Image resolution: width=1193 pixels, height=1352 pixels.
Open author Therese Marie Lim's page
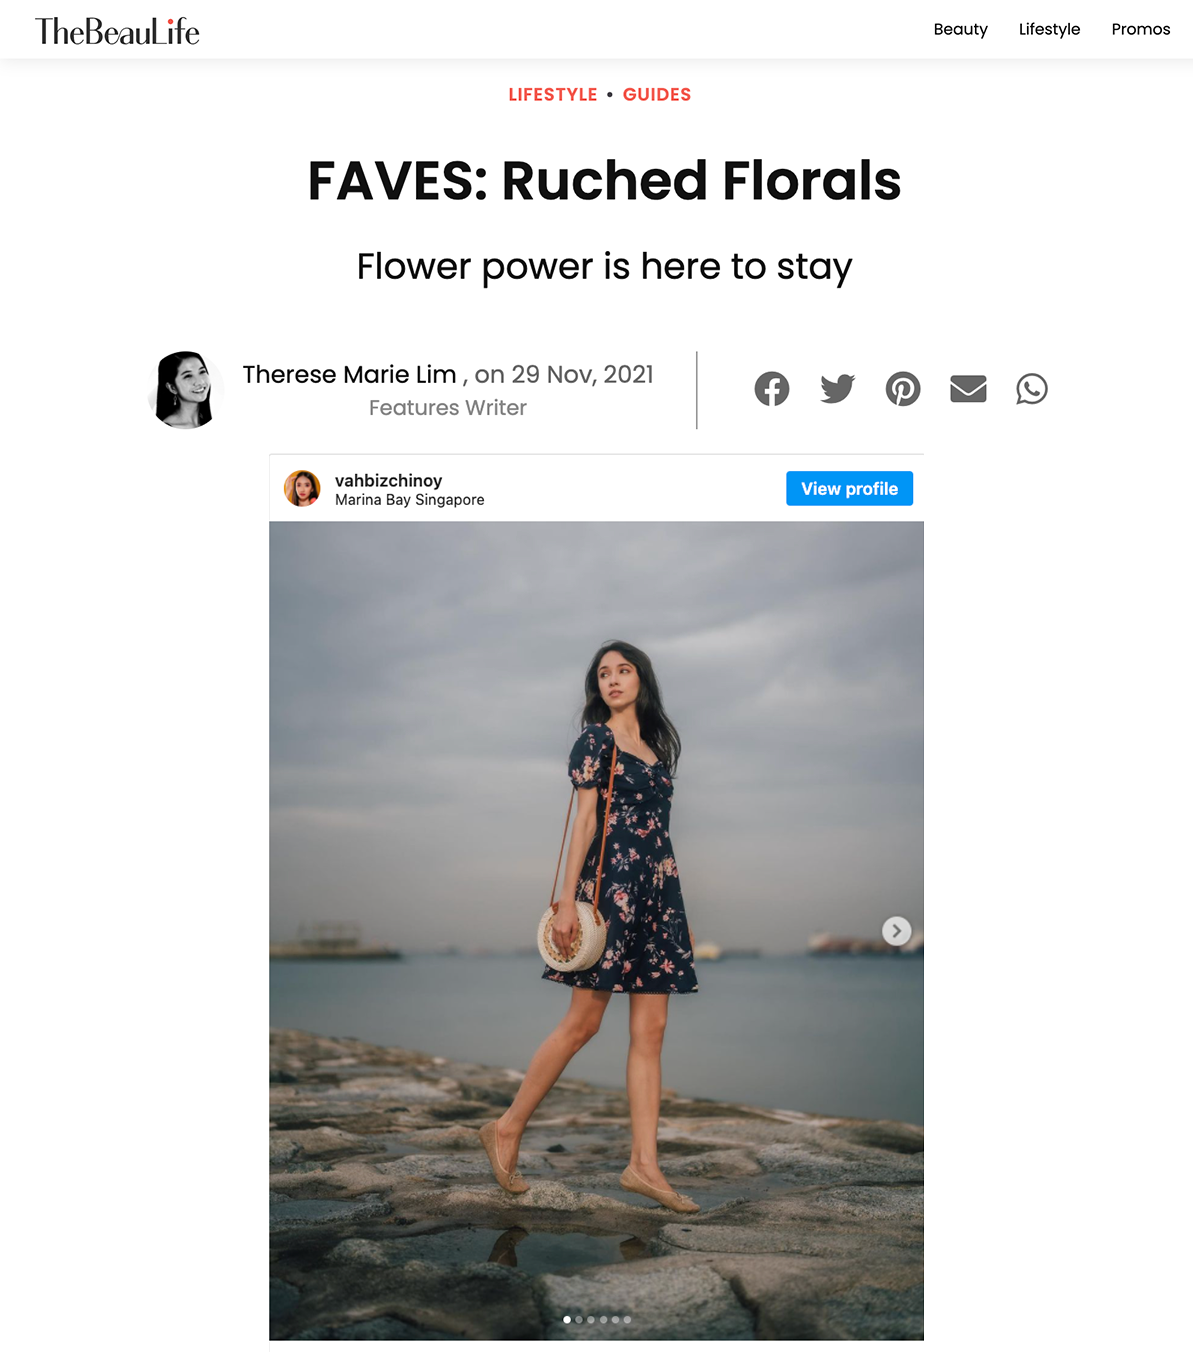coord(349,374)
